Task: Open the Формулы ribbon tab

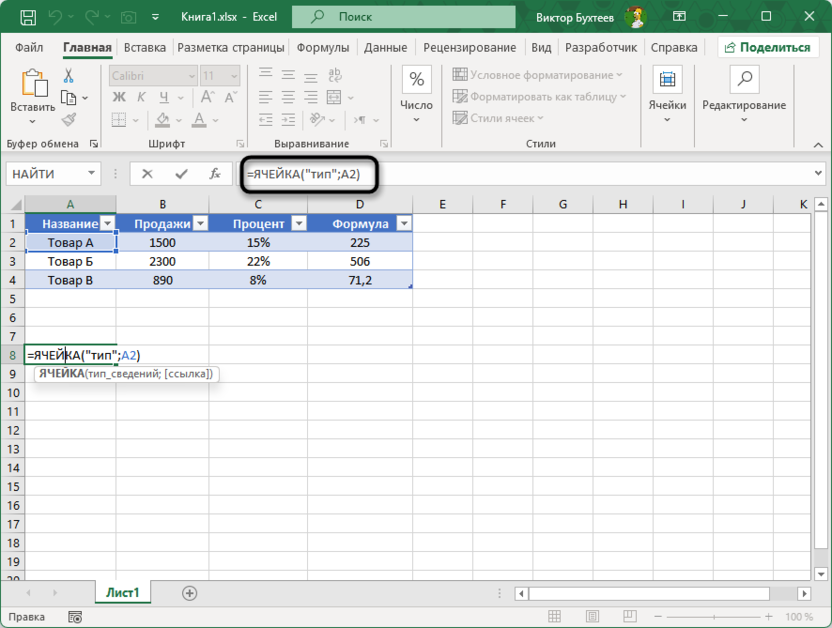Action: coord(323,47)
